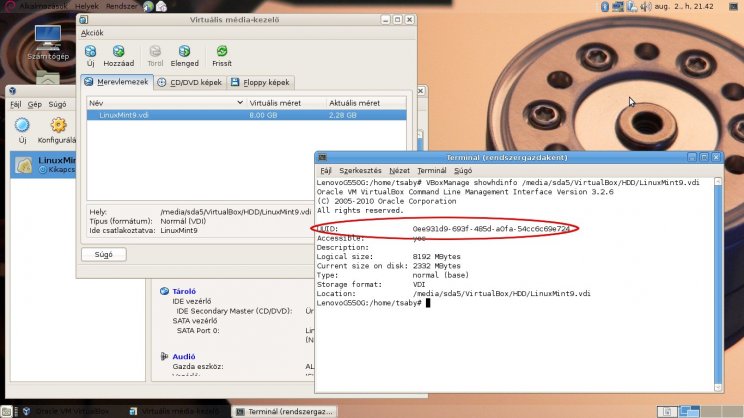Open the Szerkesztés menu in Terminal
The height and width of the screenshot is (418, 744).
[360, 170]
